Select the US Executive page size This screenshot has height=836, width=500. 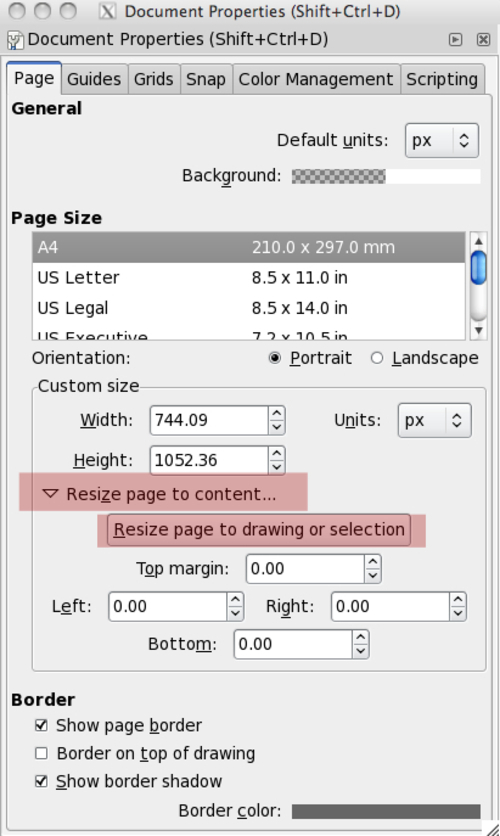point(249,333)
